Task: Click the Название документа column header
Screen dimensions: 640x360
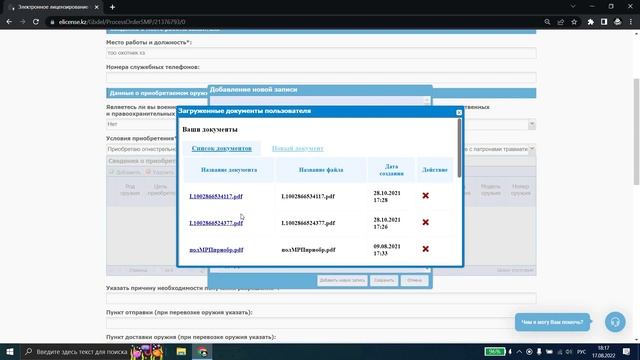Action: (x=229, y=170)
